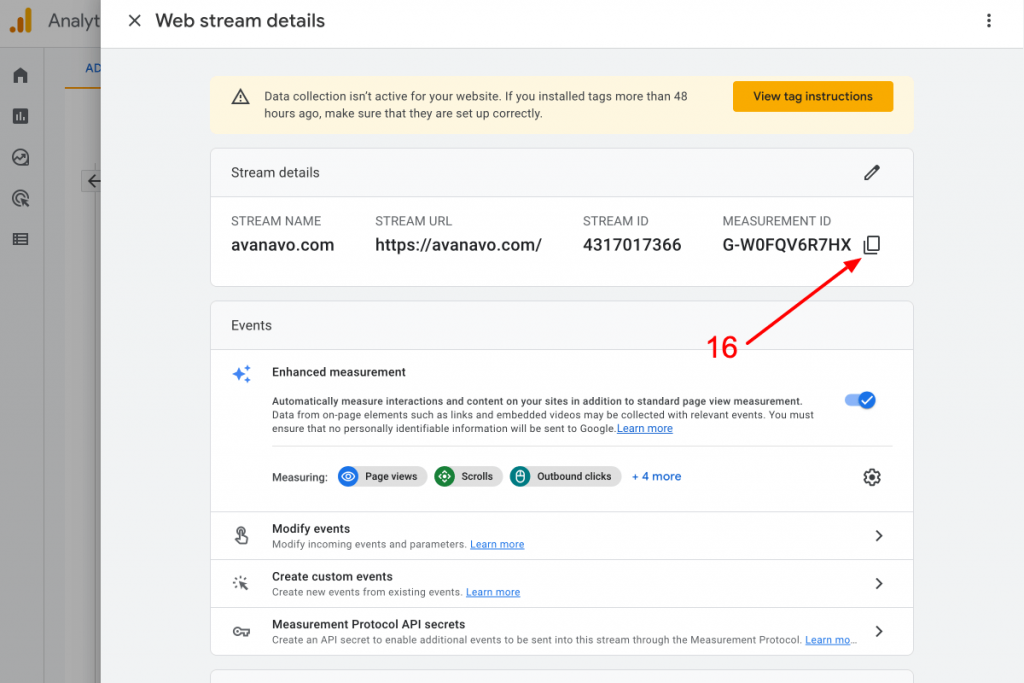This screenshot has width=1024, height=683.
Task: Select the stream URL https://avanavo.com/
Action: click(x=458, y=245)
